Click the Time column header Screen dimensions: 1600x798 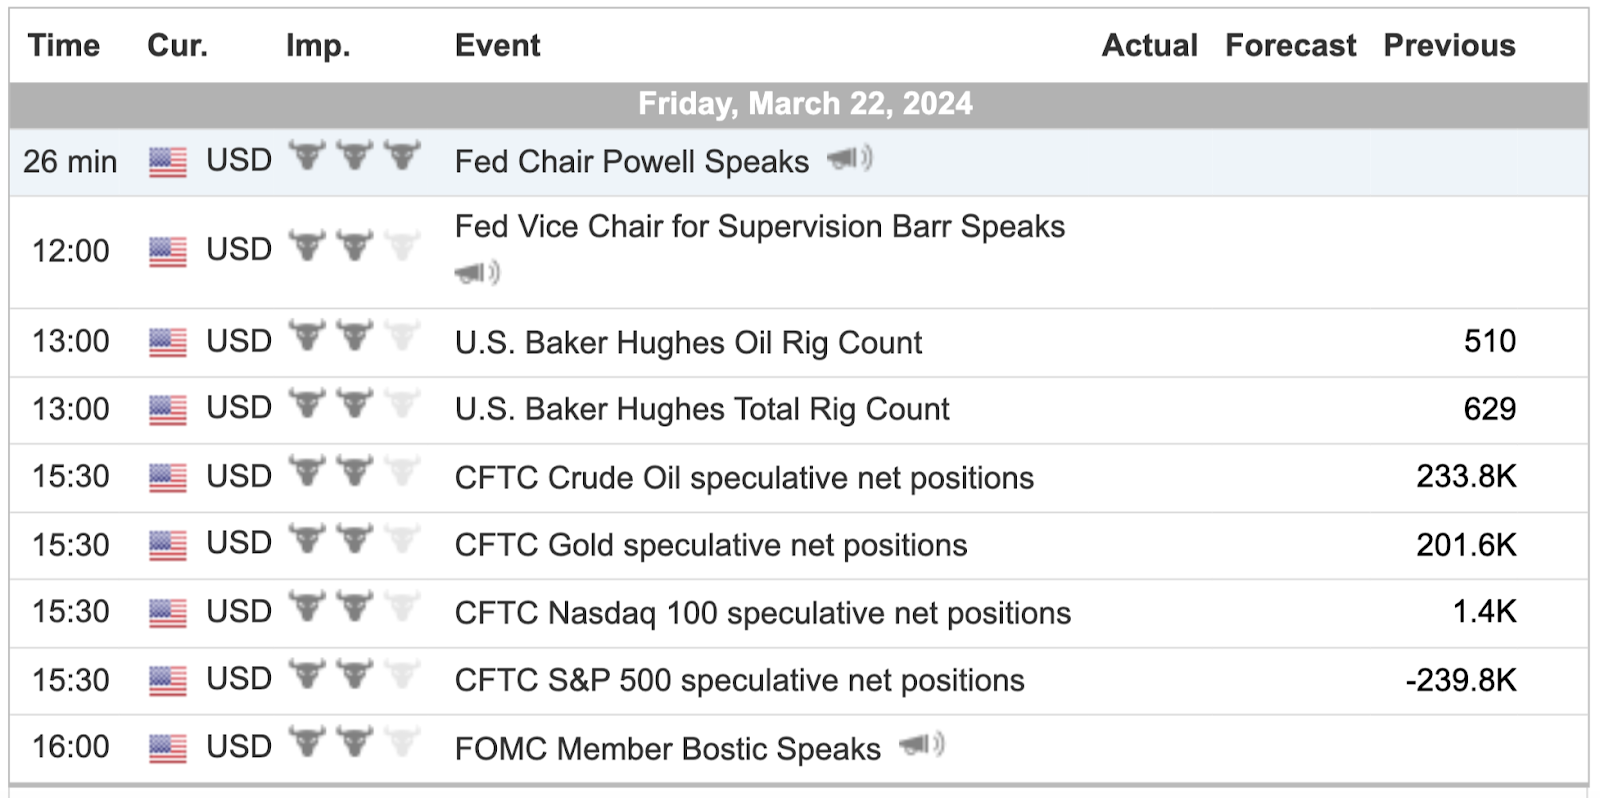(x=64, y=46)
